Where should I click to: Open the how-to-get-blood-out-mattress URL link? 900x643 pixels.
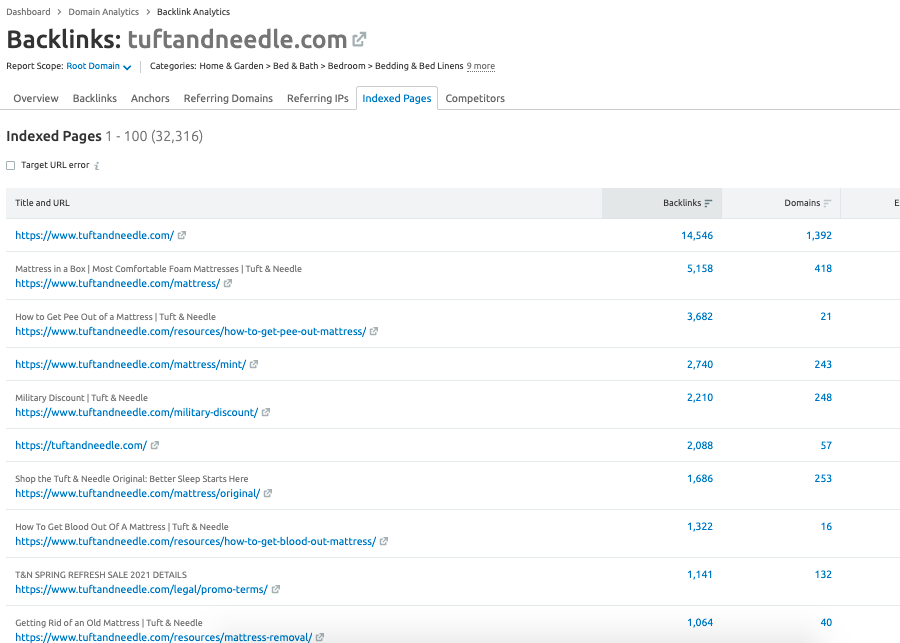195,542
